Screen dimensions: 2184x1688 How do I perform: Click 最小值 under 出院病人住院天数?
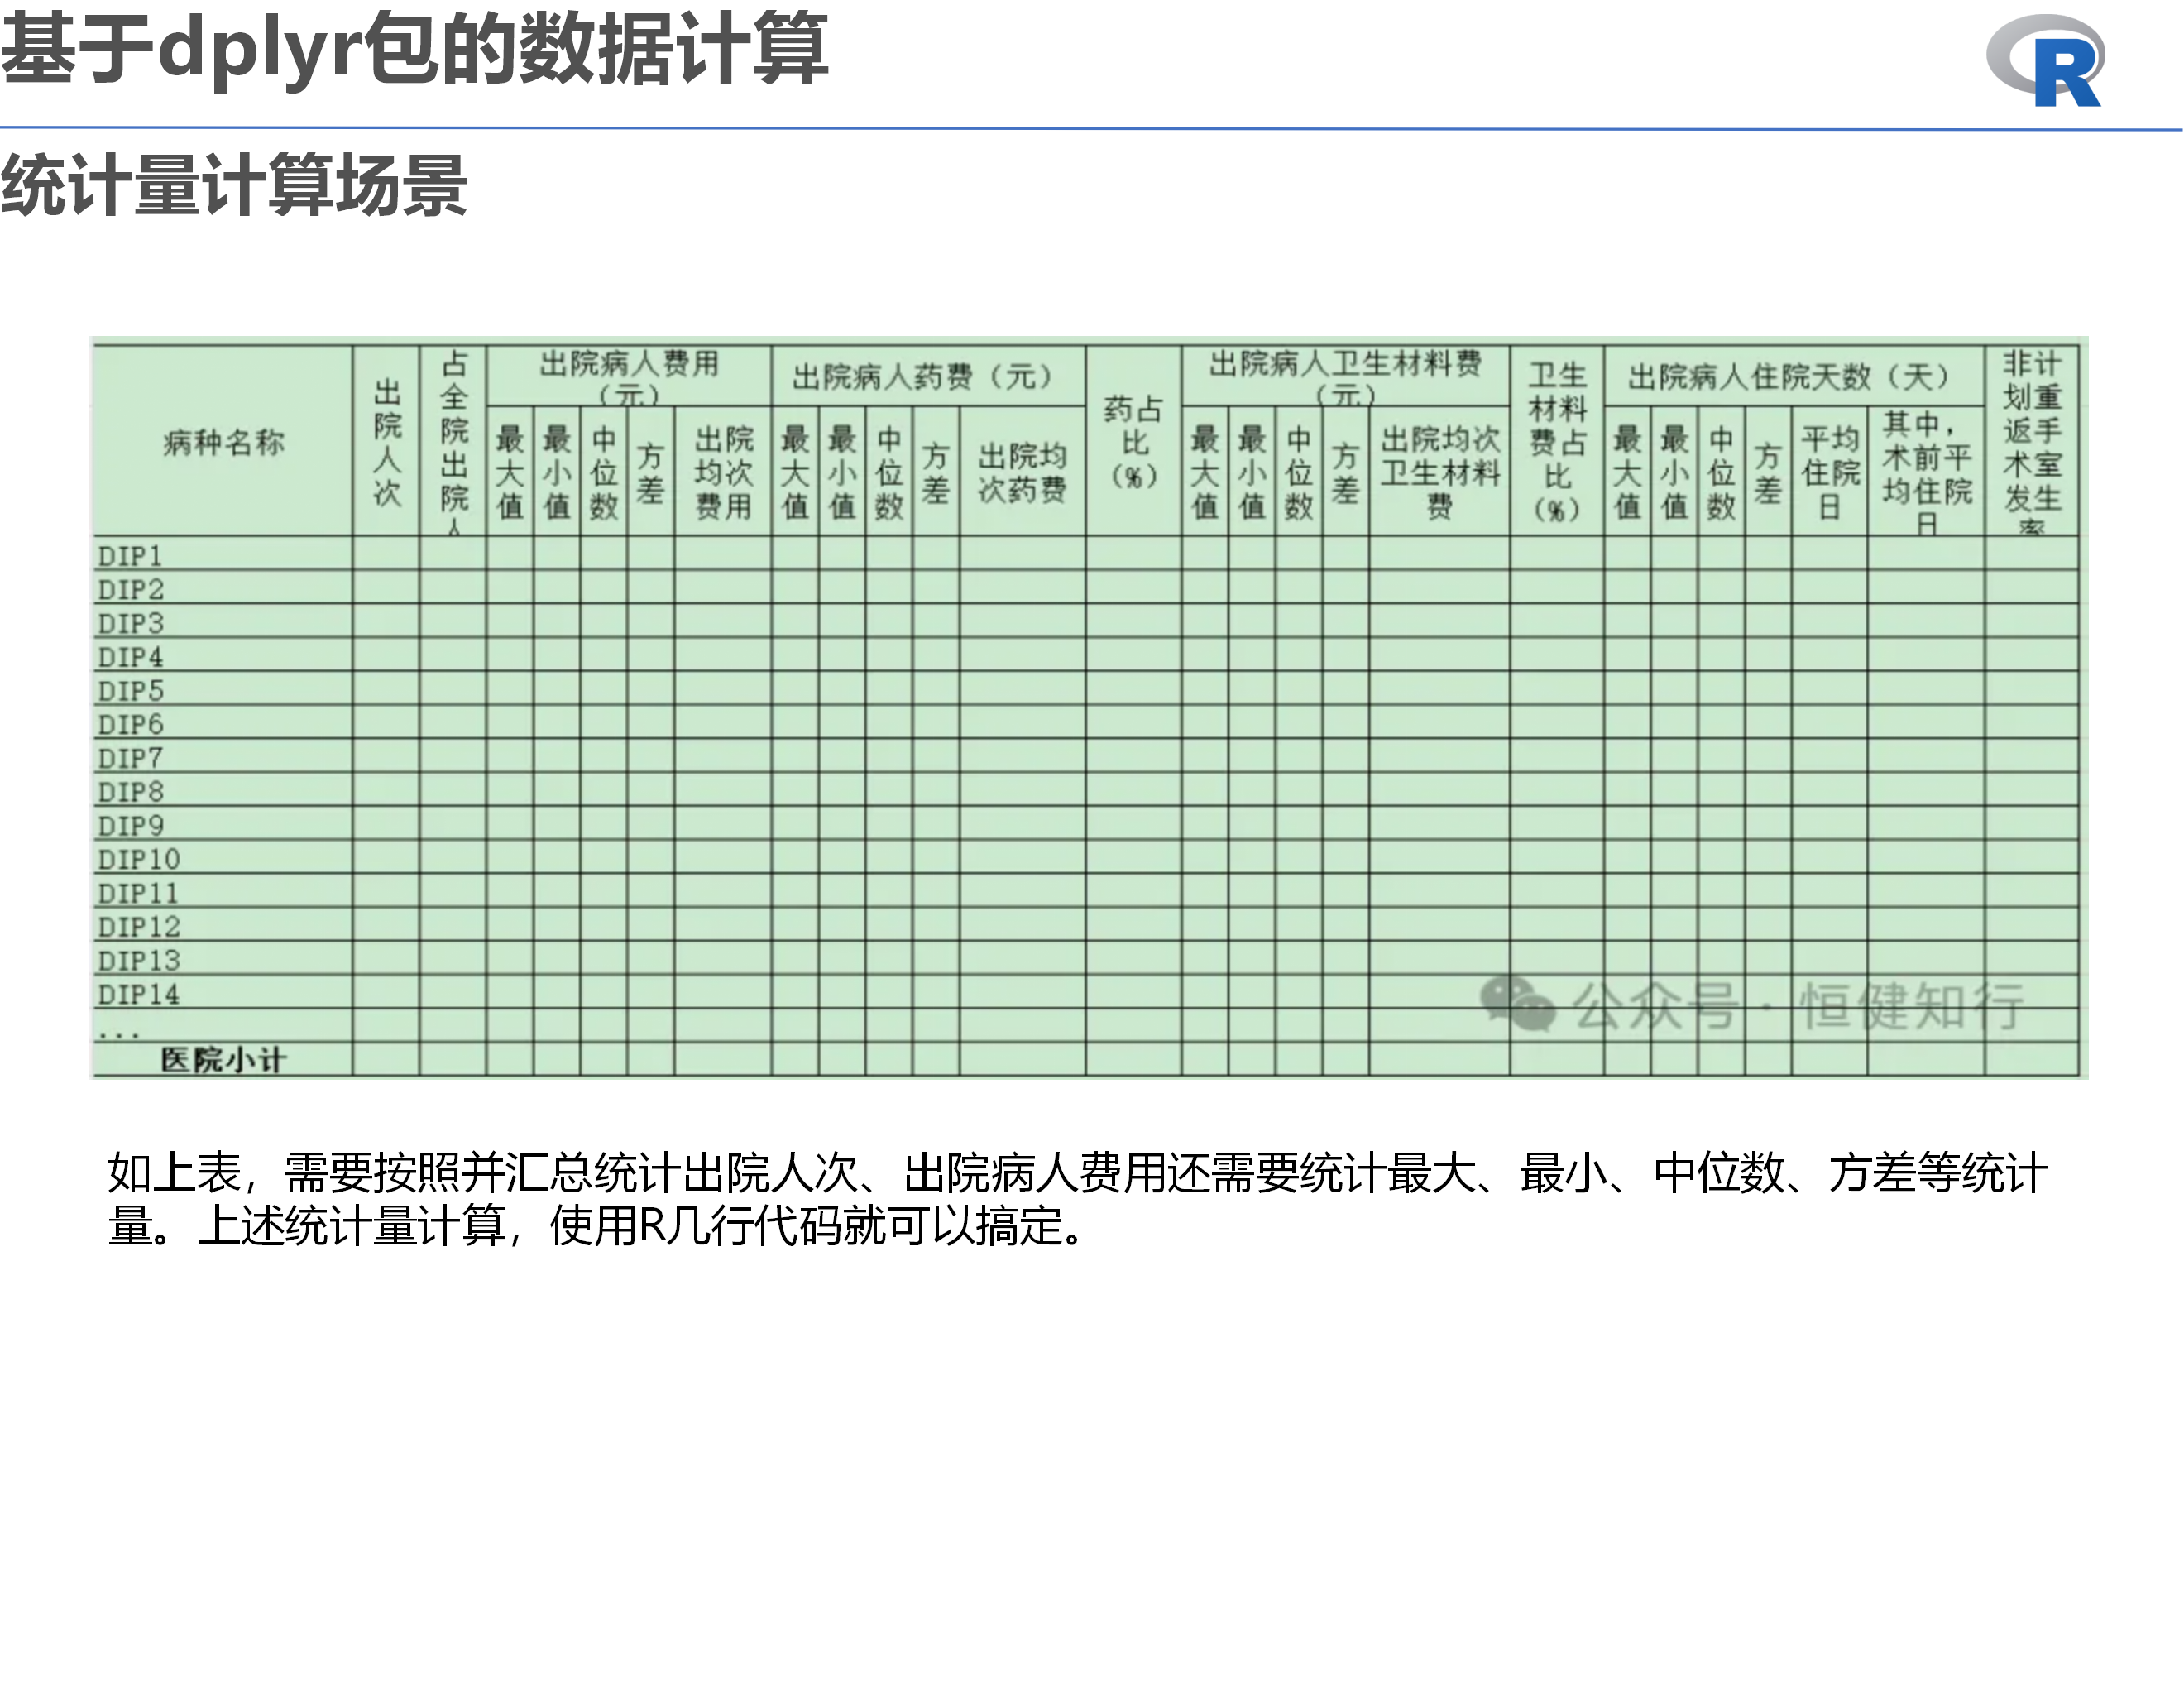click(x=1674, y=471)
